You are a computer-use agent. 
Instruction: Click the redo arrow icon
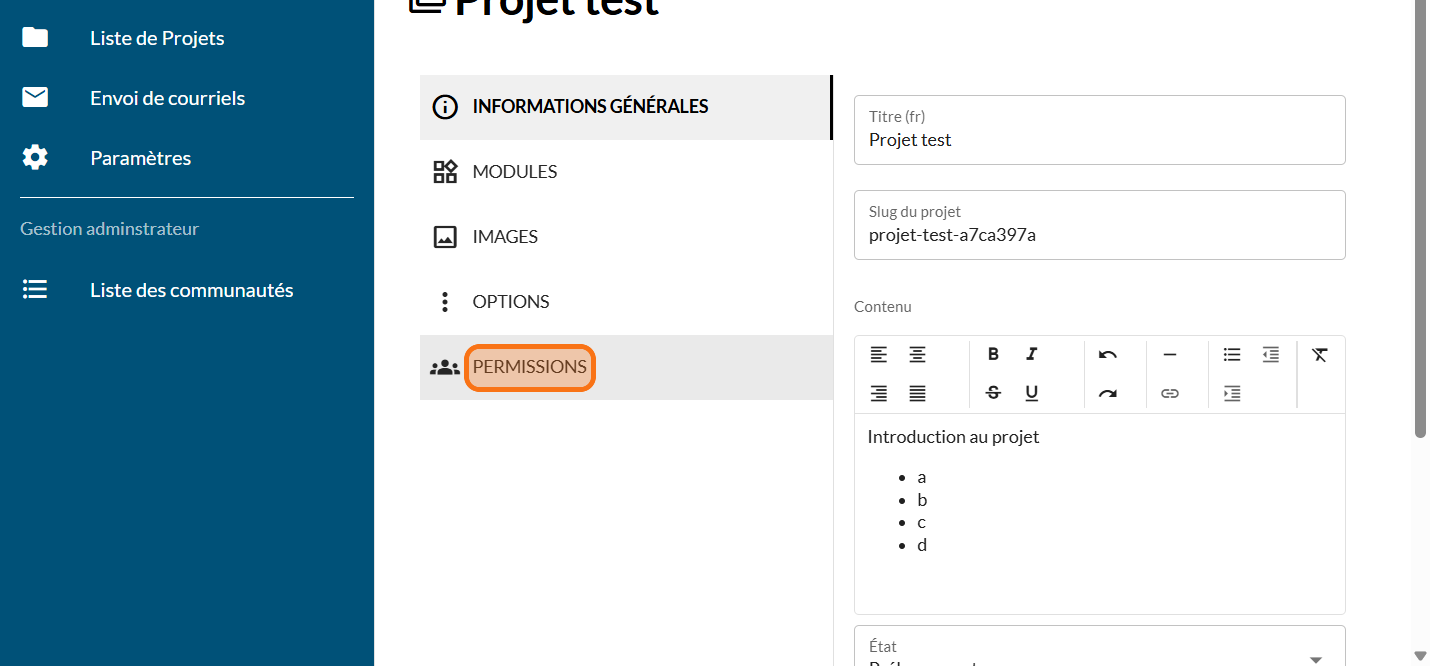1107,393
